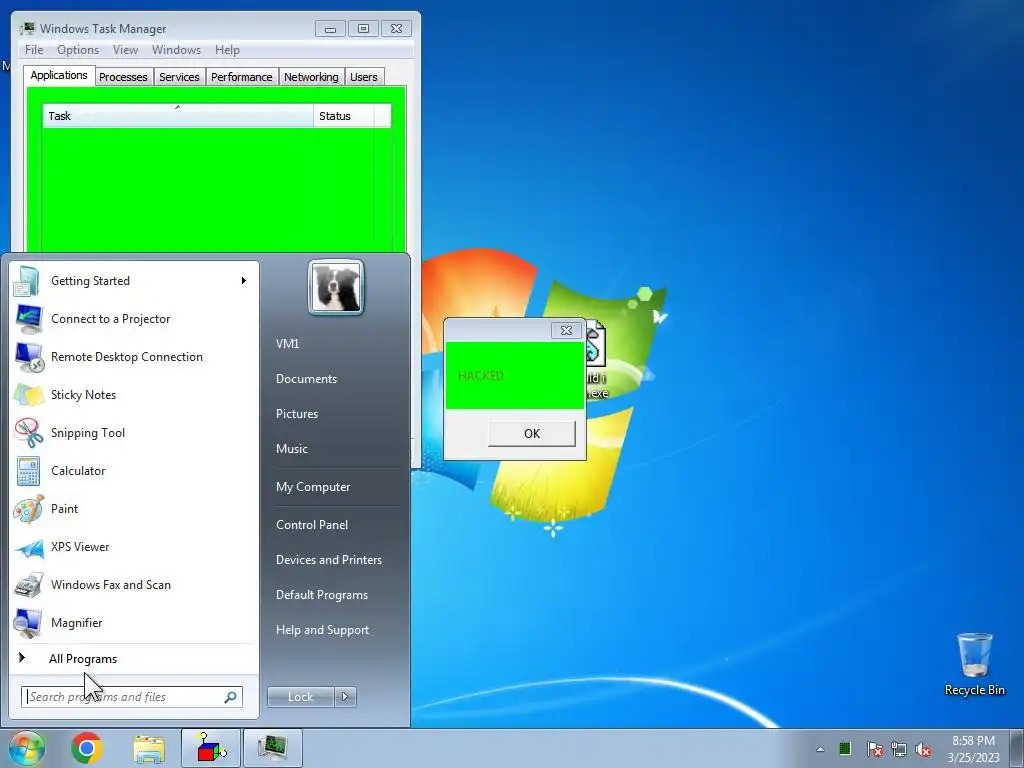Screen dimensions: 1024x768
Task: Open Music library
Action: (x=291, y=449)
